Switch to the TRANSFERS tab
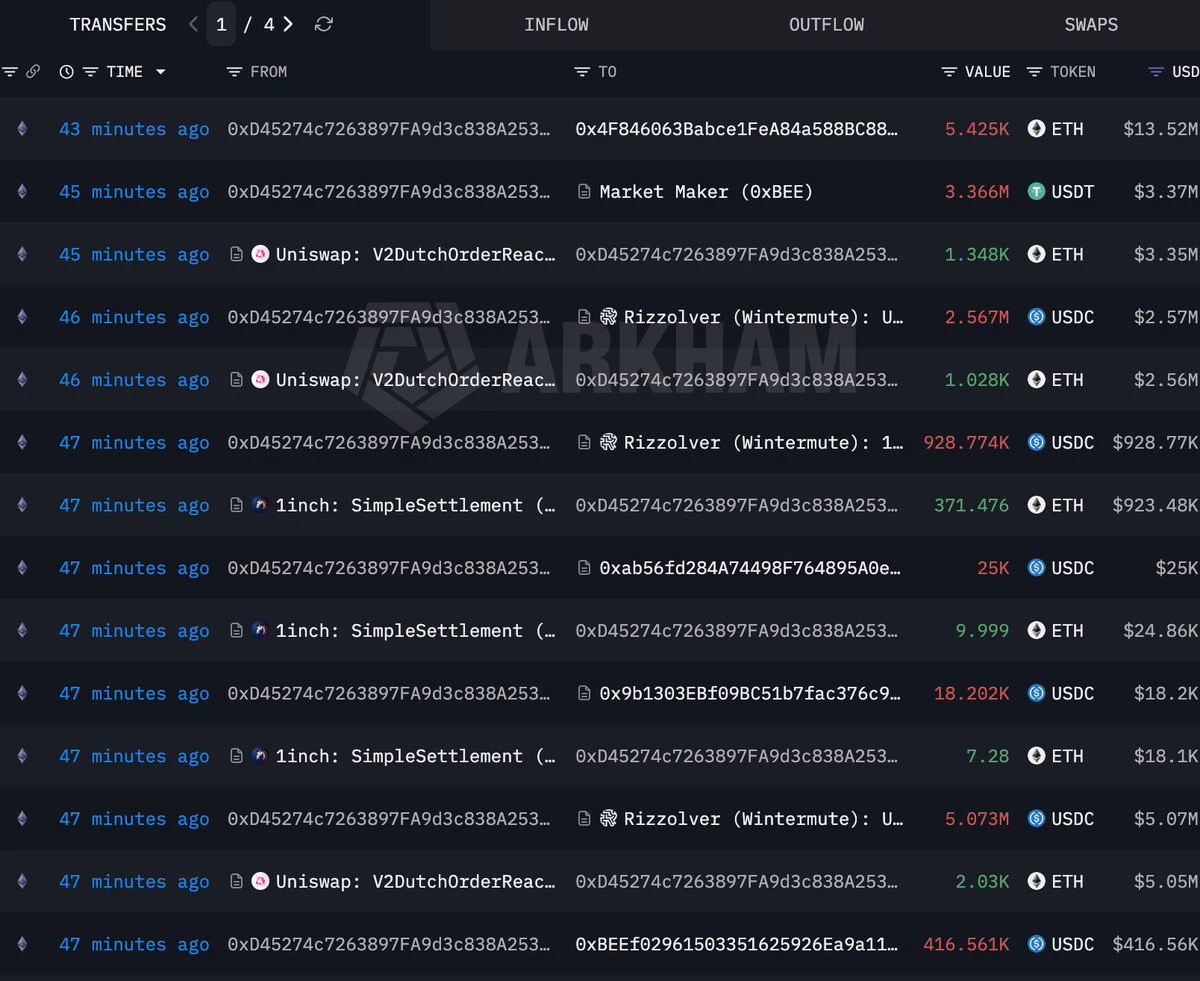The height and width of the screenshot is (981, 1200). tap(118, 24)
